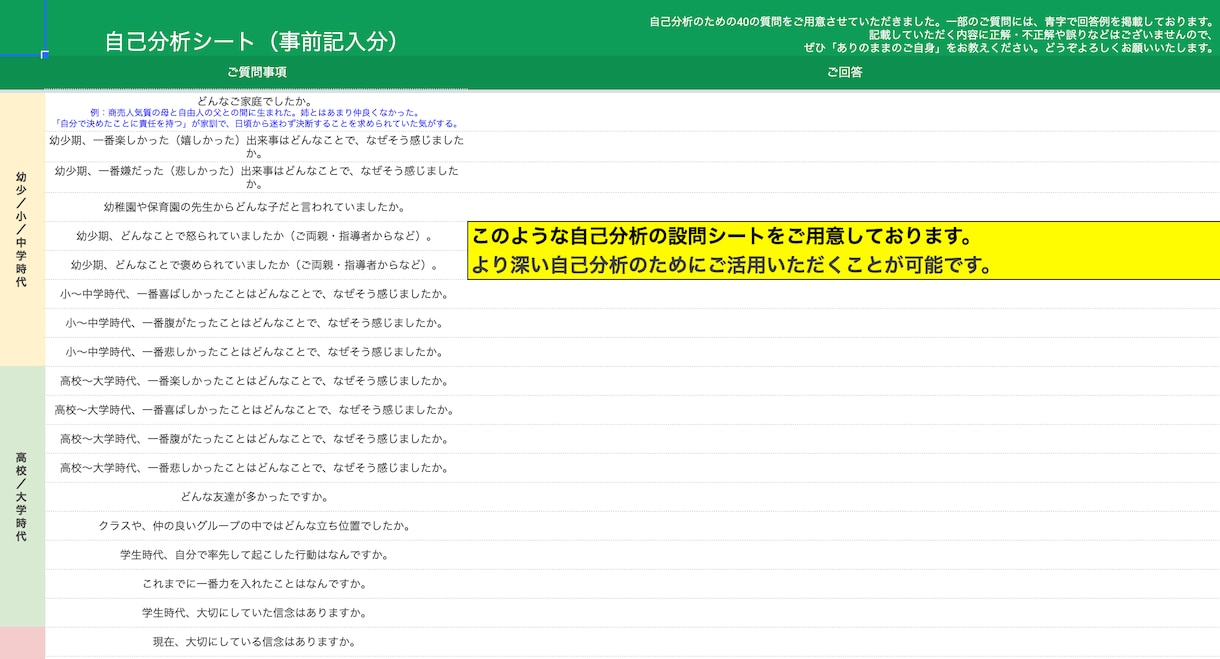Select the 幼稚園や保育園の先生 question cell

tap(256, 207)
